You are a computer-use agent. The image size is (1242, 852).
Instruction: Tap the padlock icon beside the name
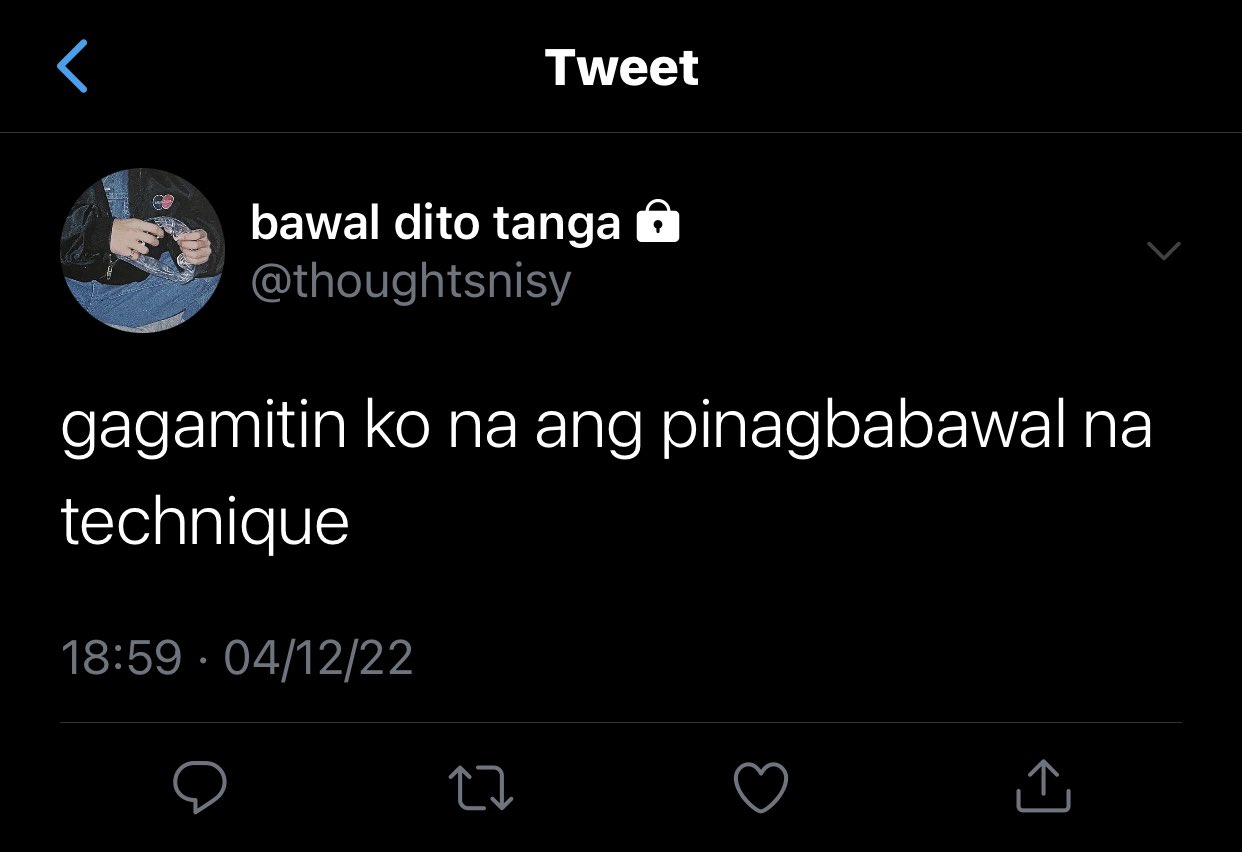[658, 222]
